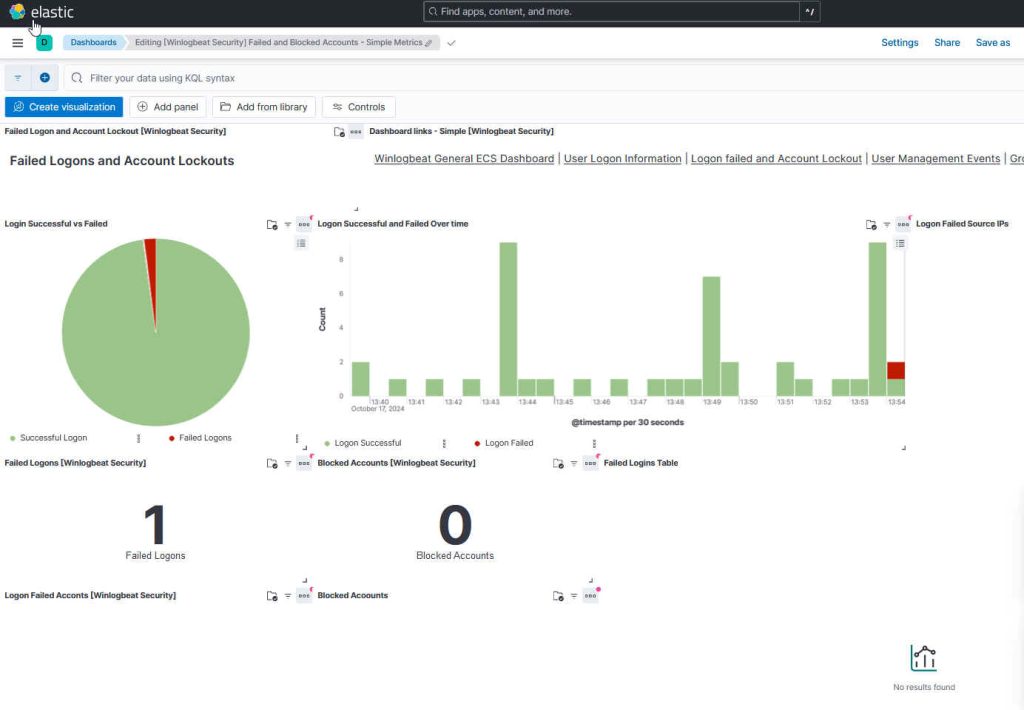Open the Winlogbeat General ECS Dashboard link
1024x710 pixels.
coord(464,158)
